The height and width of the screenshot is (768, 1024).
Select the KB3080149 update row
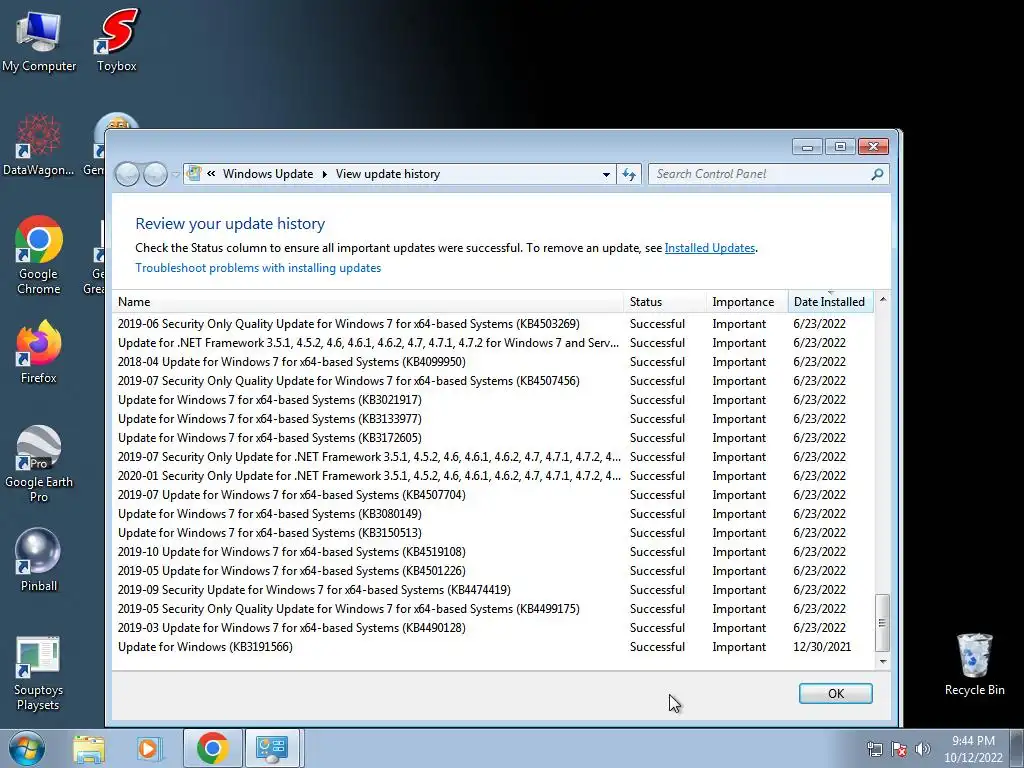[493, 514]
